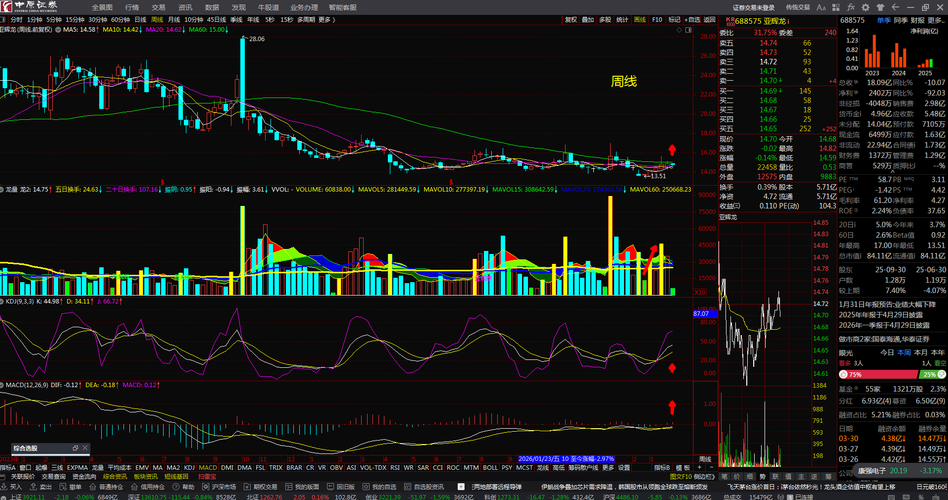
Task: Open the 全景图 menu
Action: (102, 7)
